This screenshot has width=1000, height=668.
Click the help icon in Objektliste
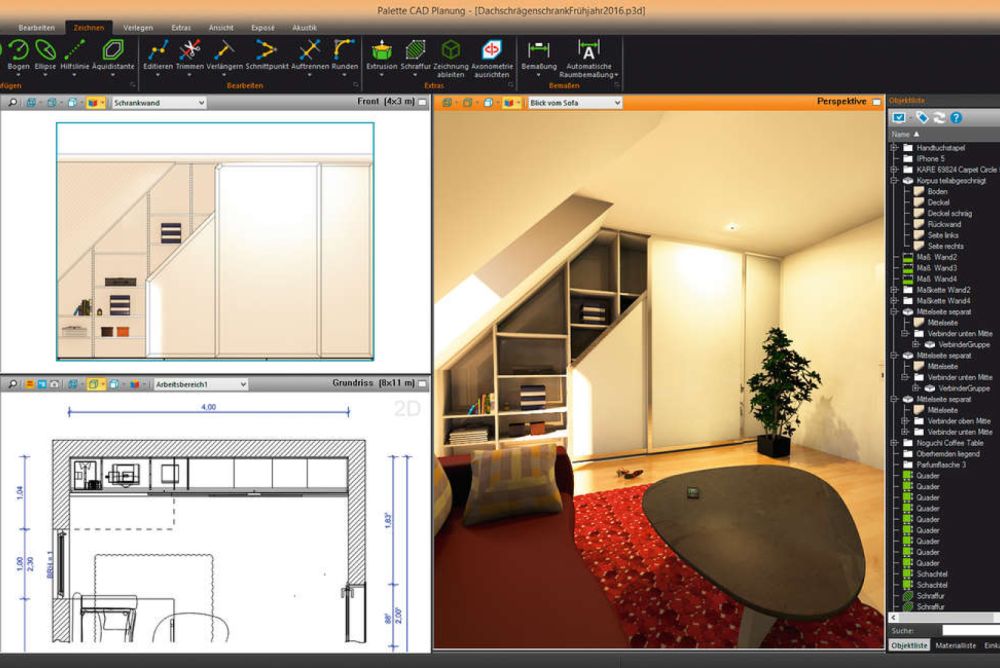coord(956,118)
